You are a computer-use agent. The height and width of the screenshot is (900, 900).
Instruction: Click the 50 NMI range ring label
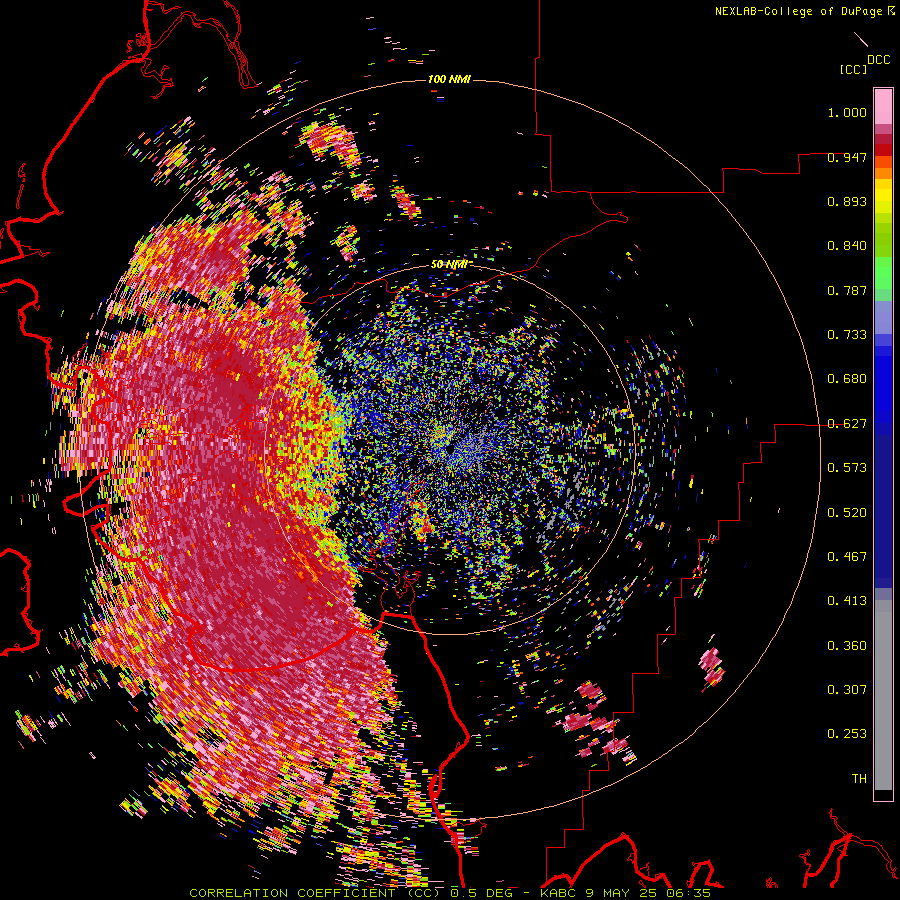[x=449, y=265]
